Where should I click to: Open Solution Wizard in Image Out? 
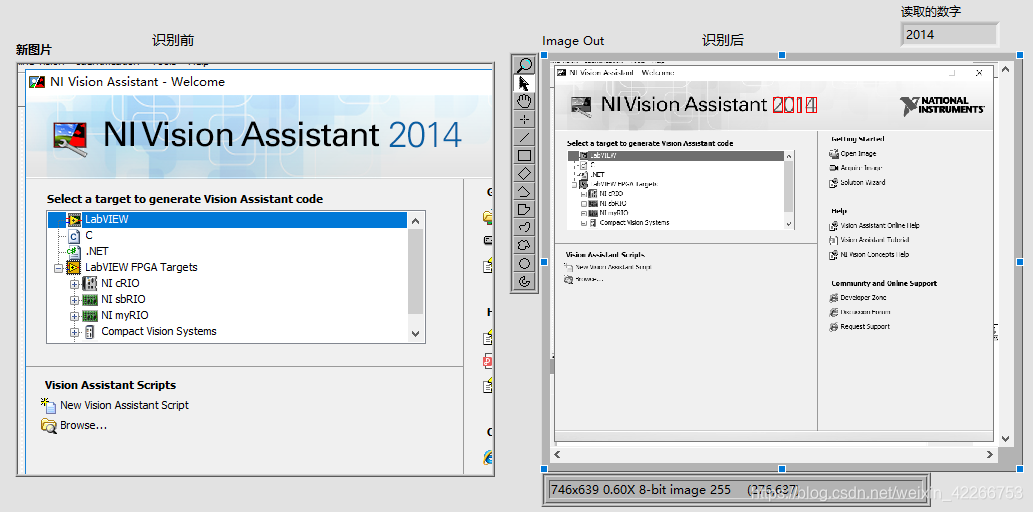click(863, 183)
